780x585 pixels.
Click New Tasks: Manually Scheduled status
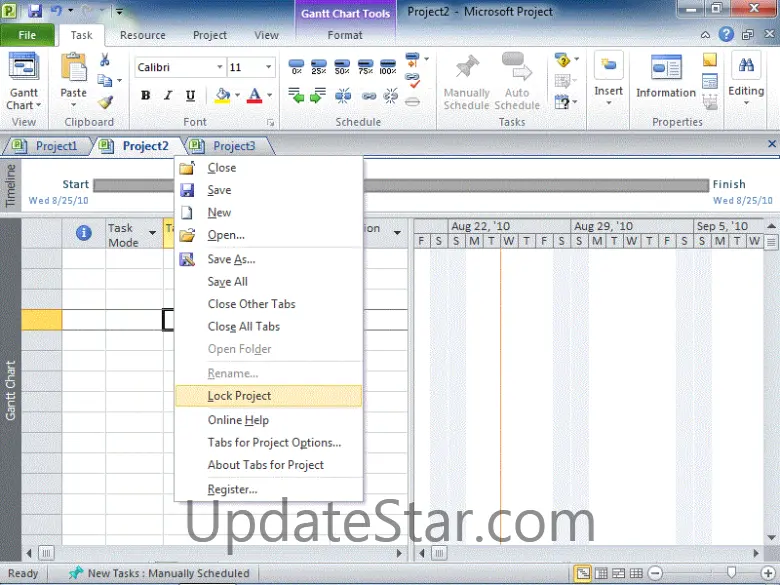[159, 573]
